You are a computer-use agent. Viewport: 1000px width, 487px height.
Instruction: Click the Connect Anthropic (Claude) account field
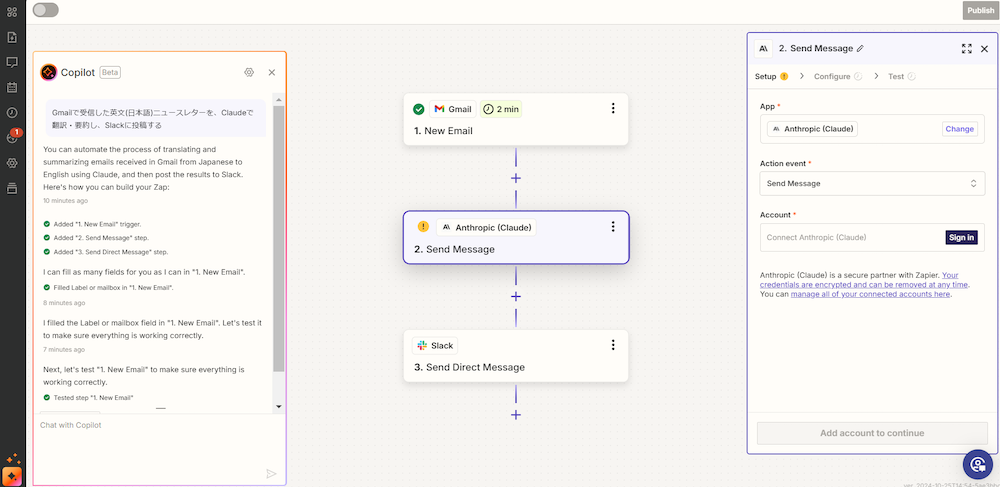[x=872, y=238]
